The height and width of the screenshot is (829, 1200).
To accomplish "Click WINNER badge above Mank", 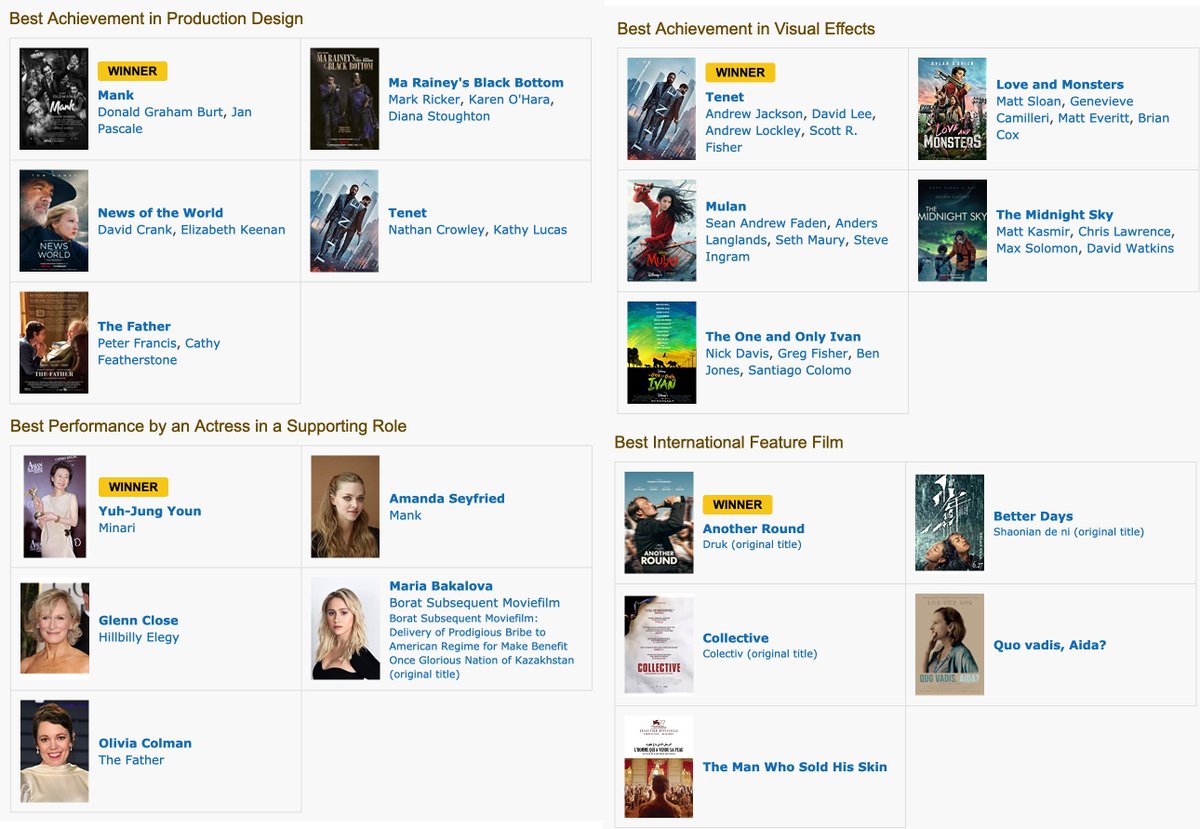I will coord(132,71).
